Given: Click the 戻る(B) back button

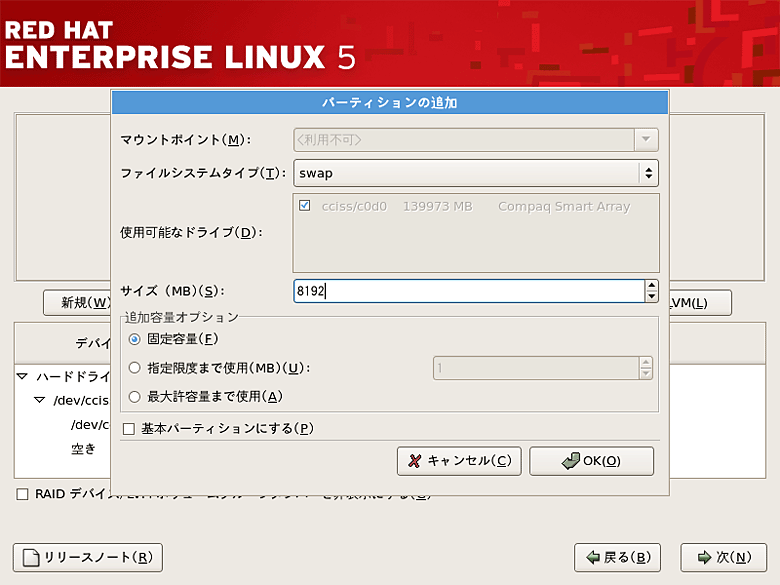Looking at the screenshot, I should coord(617,558).
